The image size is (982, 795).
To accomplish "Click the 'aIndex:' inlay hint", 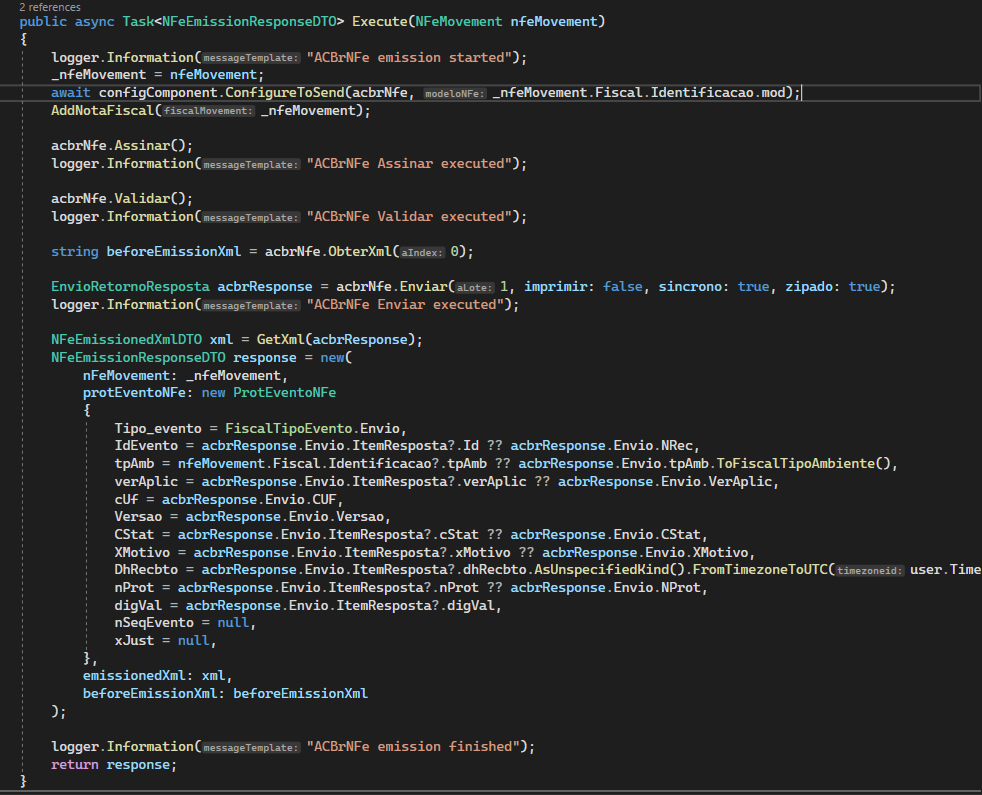I will 422,252.
